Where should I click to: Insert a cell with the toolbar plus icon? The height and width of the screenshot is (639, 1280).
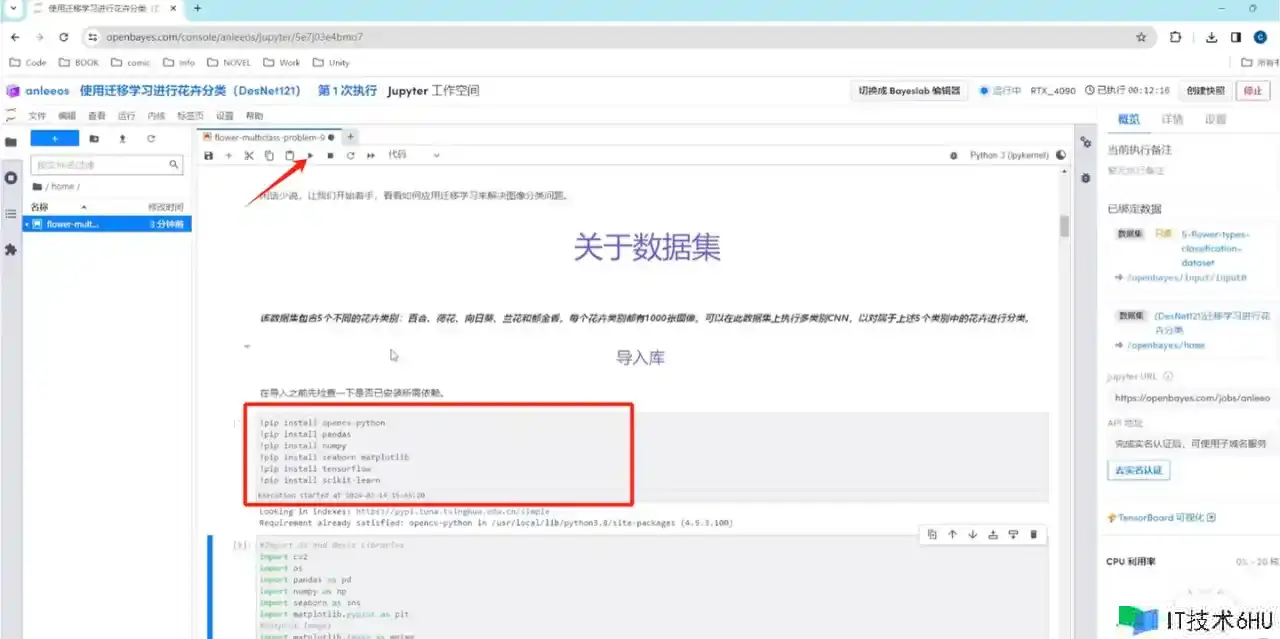click(x=229, y=155)
